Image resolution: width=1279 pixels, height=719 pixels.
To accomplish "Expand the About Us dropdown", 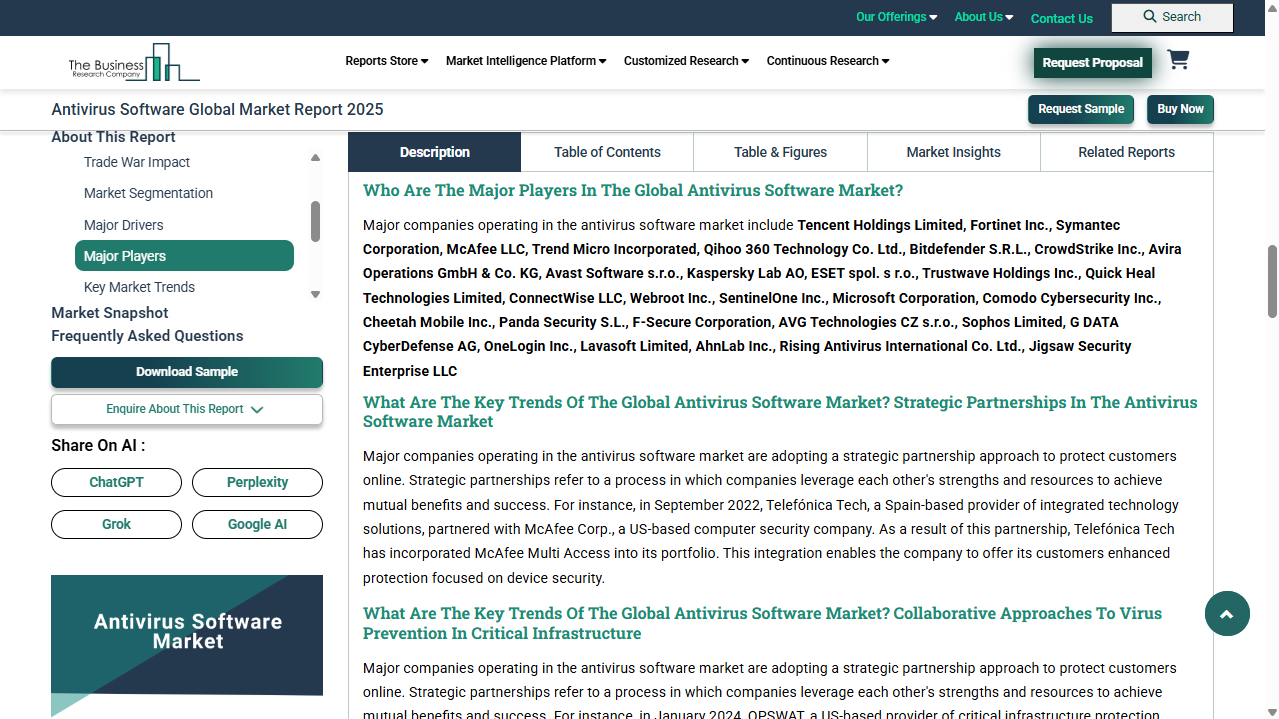I will 983,17.
